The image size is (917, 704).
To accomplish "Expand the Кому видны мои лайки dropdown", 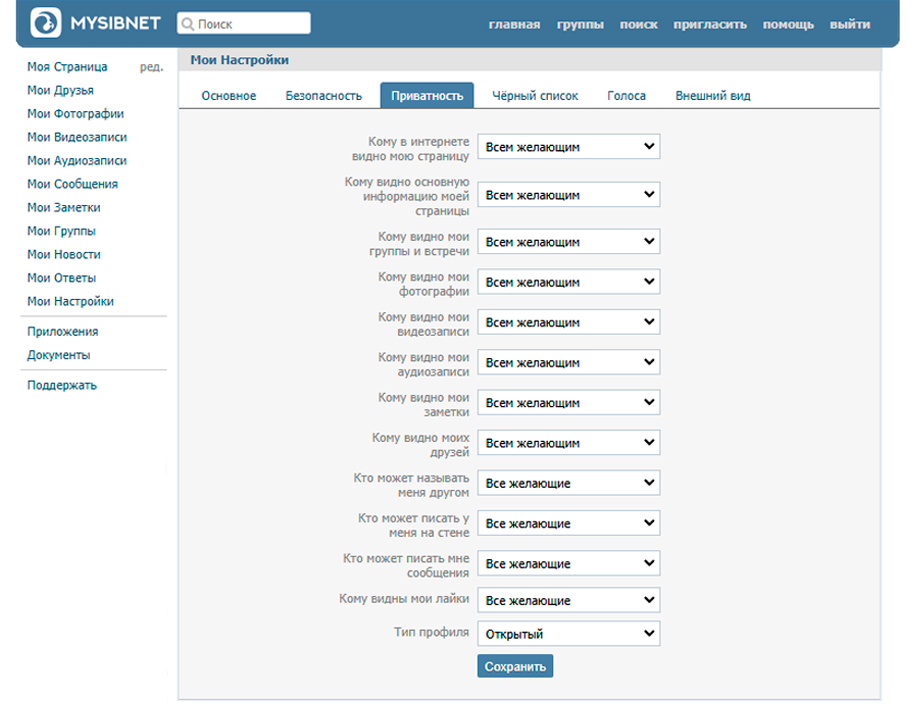I will [568, 600].
